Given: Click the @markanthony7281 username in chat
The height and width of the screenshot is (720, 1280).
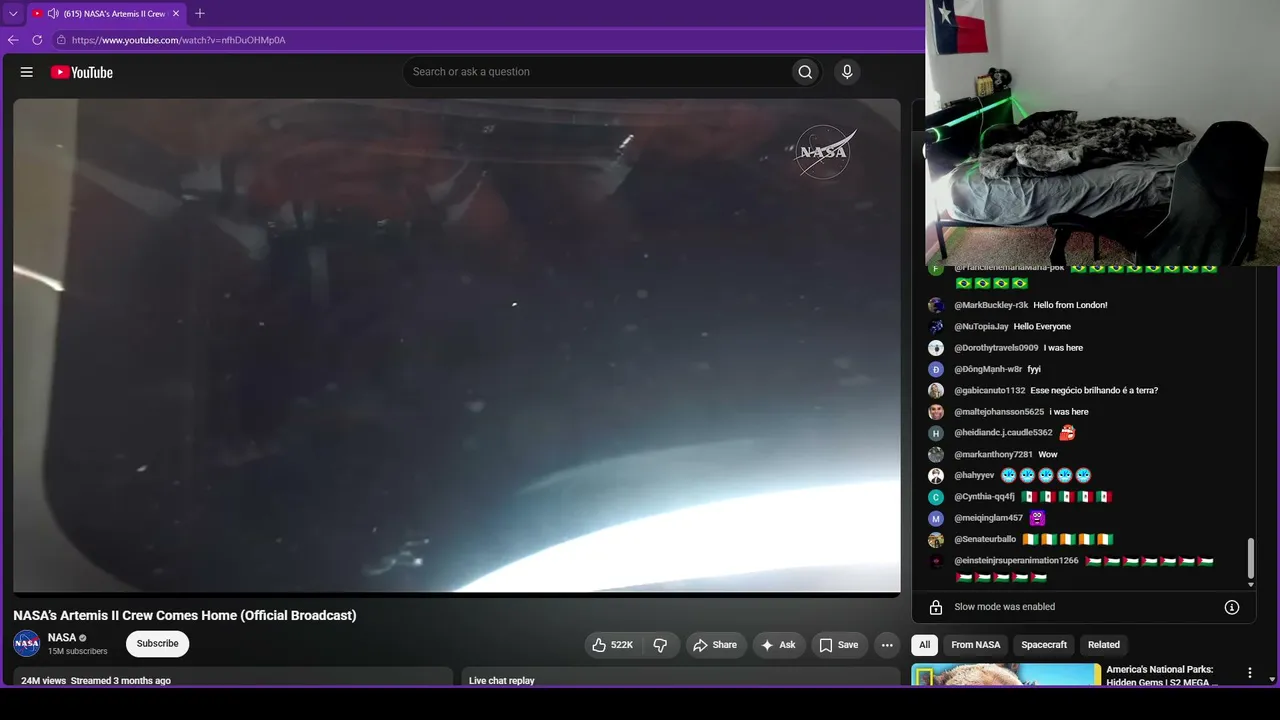Looking at the screenshot, I should [993, 455].
